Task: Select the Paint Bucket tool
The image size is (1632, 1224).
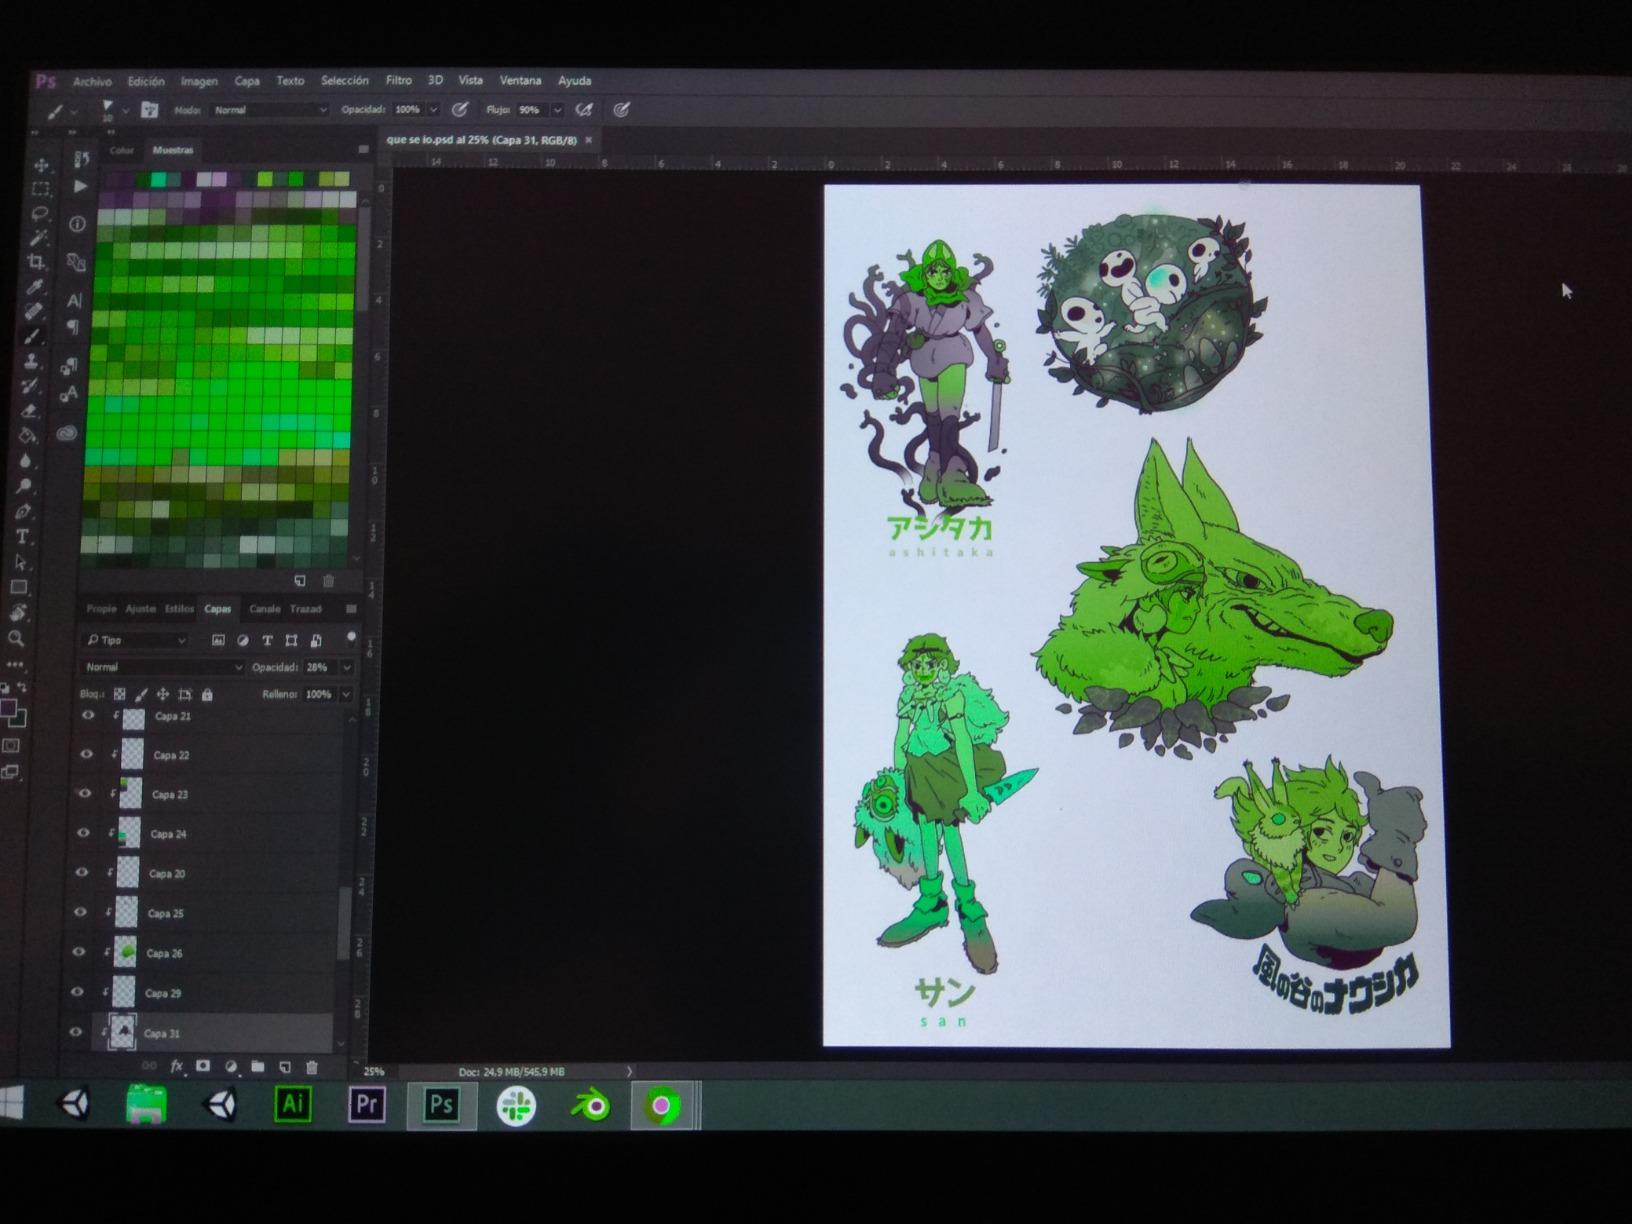Action: tap(28, 436)
